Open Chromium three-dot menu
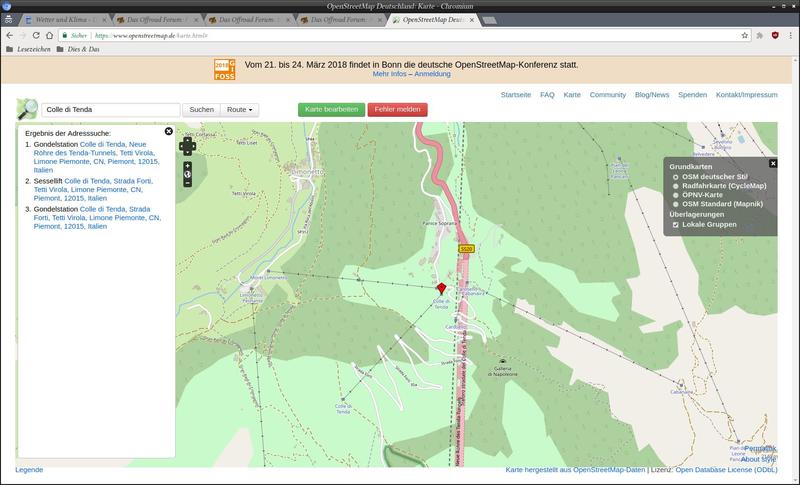Screen dimensions: 800x485 point(790,36)
